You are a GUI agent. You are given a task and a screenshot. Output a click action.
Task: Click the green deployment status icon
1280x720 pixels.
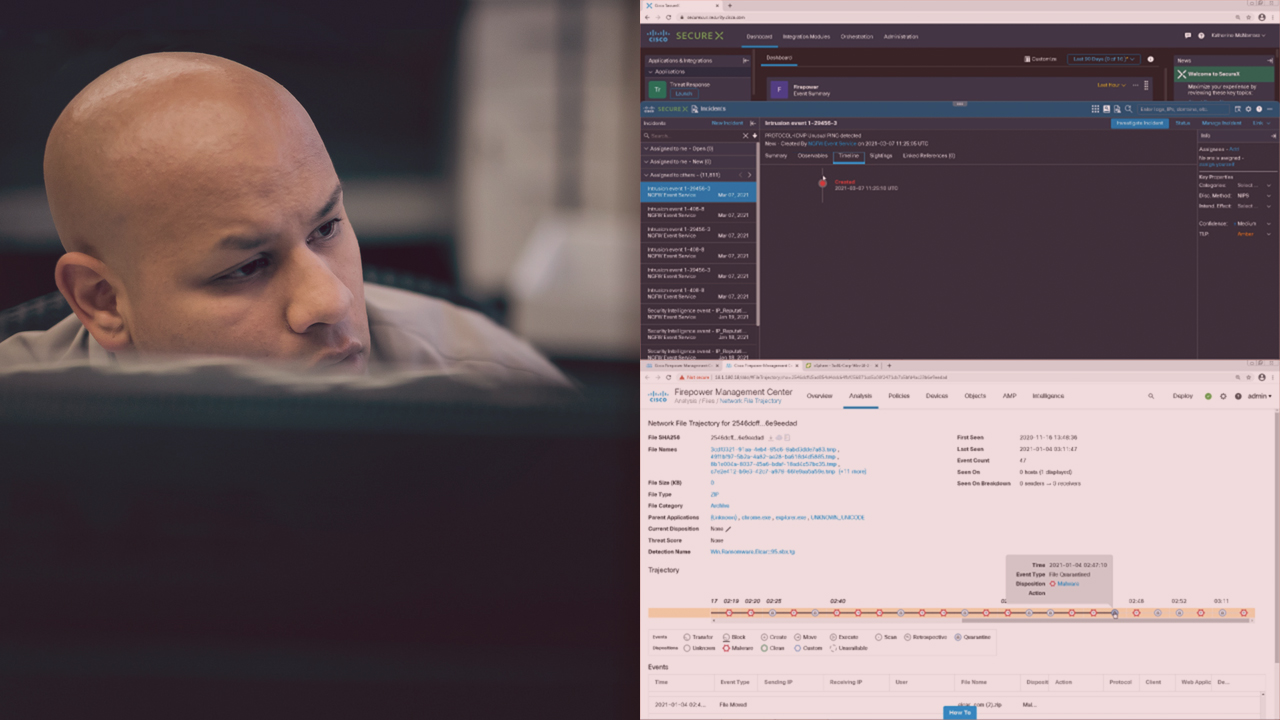(x=1208, y=396)
